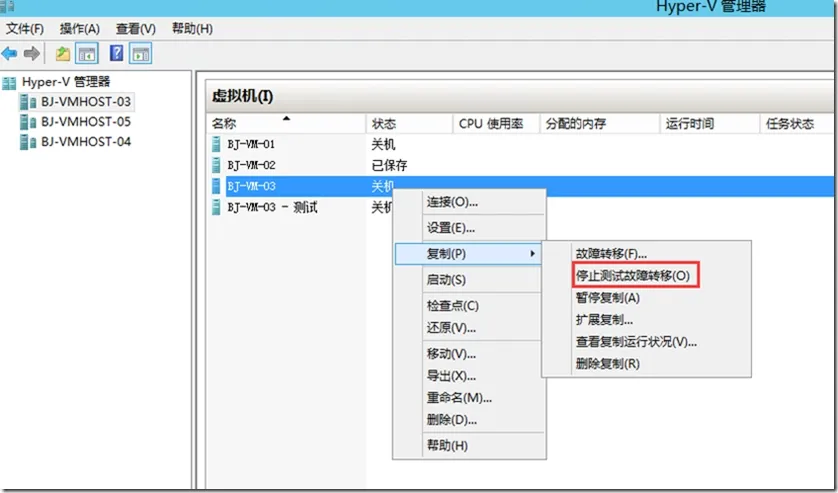
Task: Click the Back arrow toolbar icon
Action: point(10,53)
